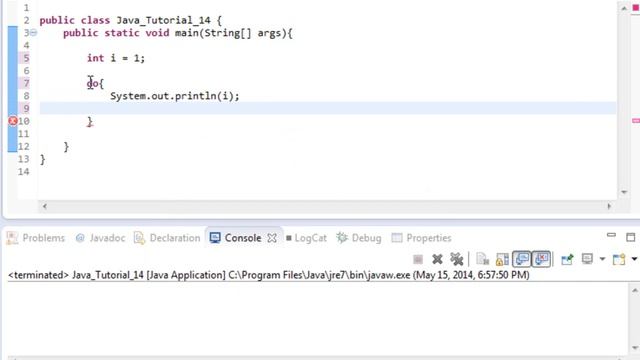This screenshot has height=360, width=640.
Task: Click the closing brace with error on line 10
Action: (x=90, y=122)
